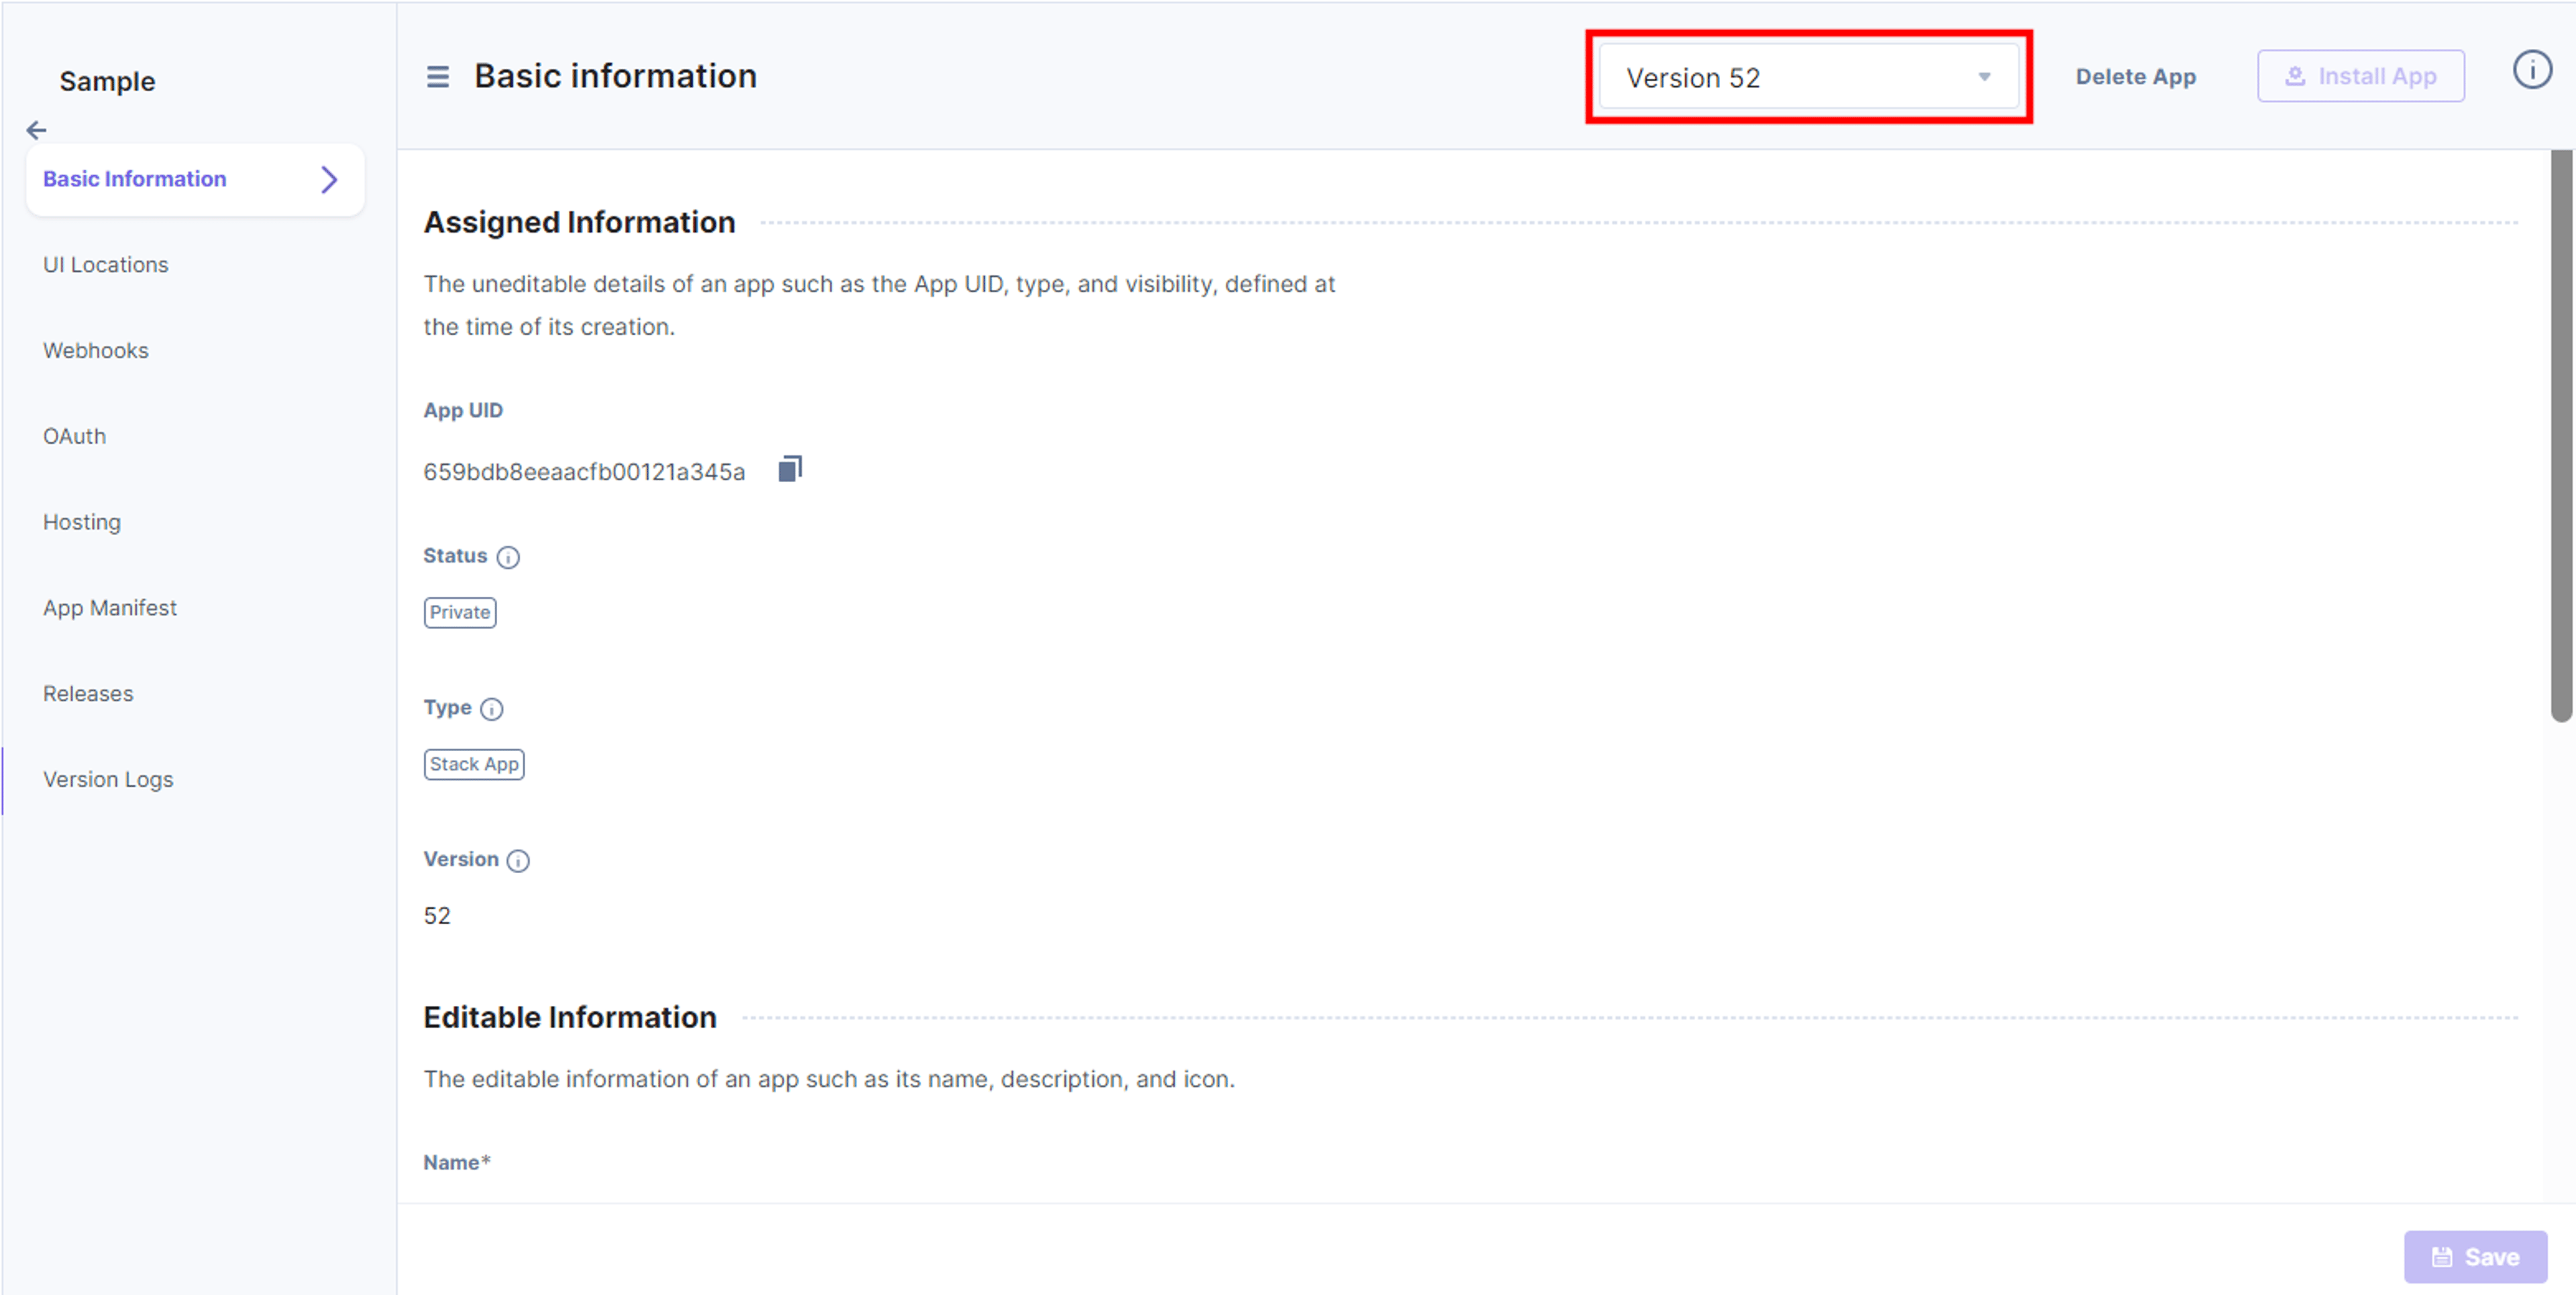Open the Releases section
This screenshot has width=2576, height=1295.
tap(88, 694)
